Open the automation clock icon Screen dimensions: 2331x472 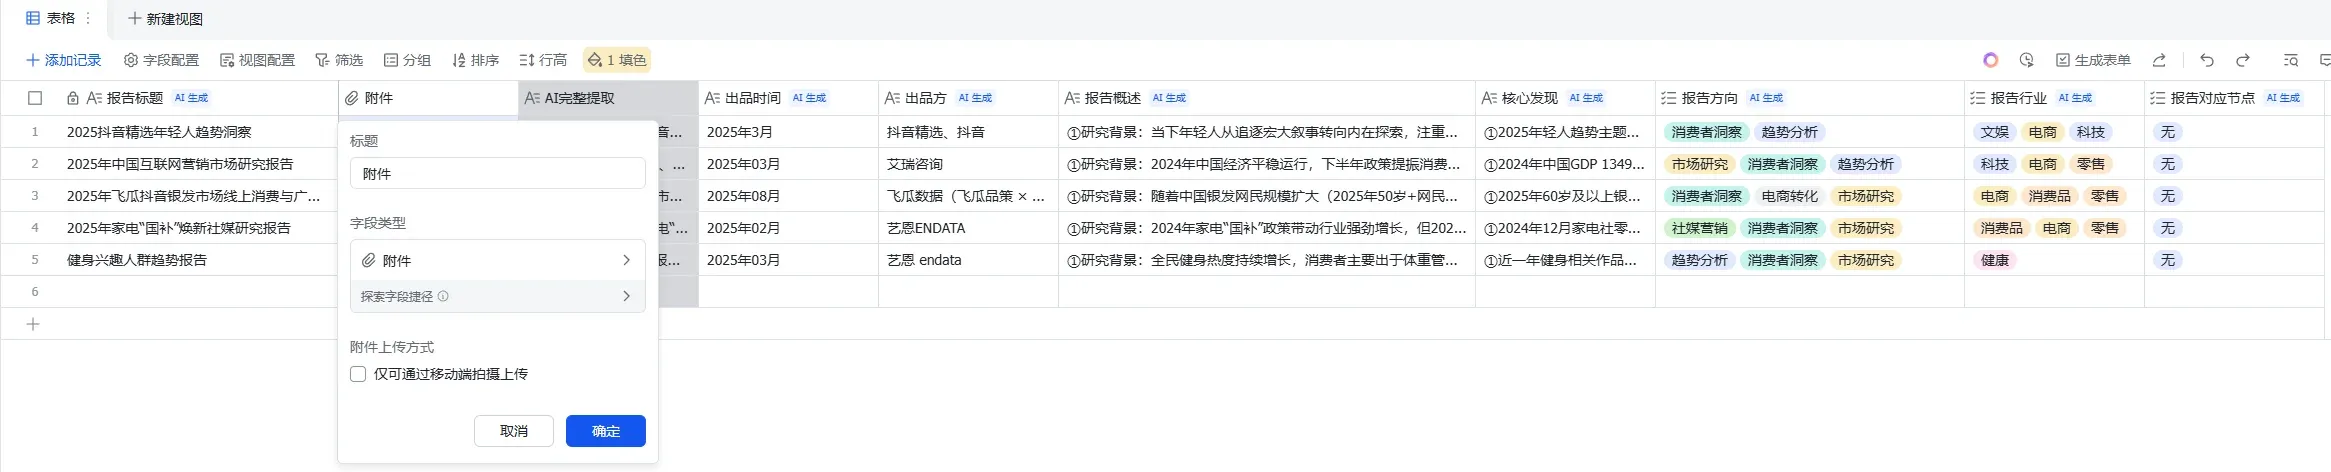pos(2026,60)
